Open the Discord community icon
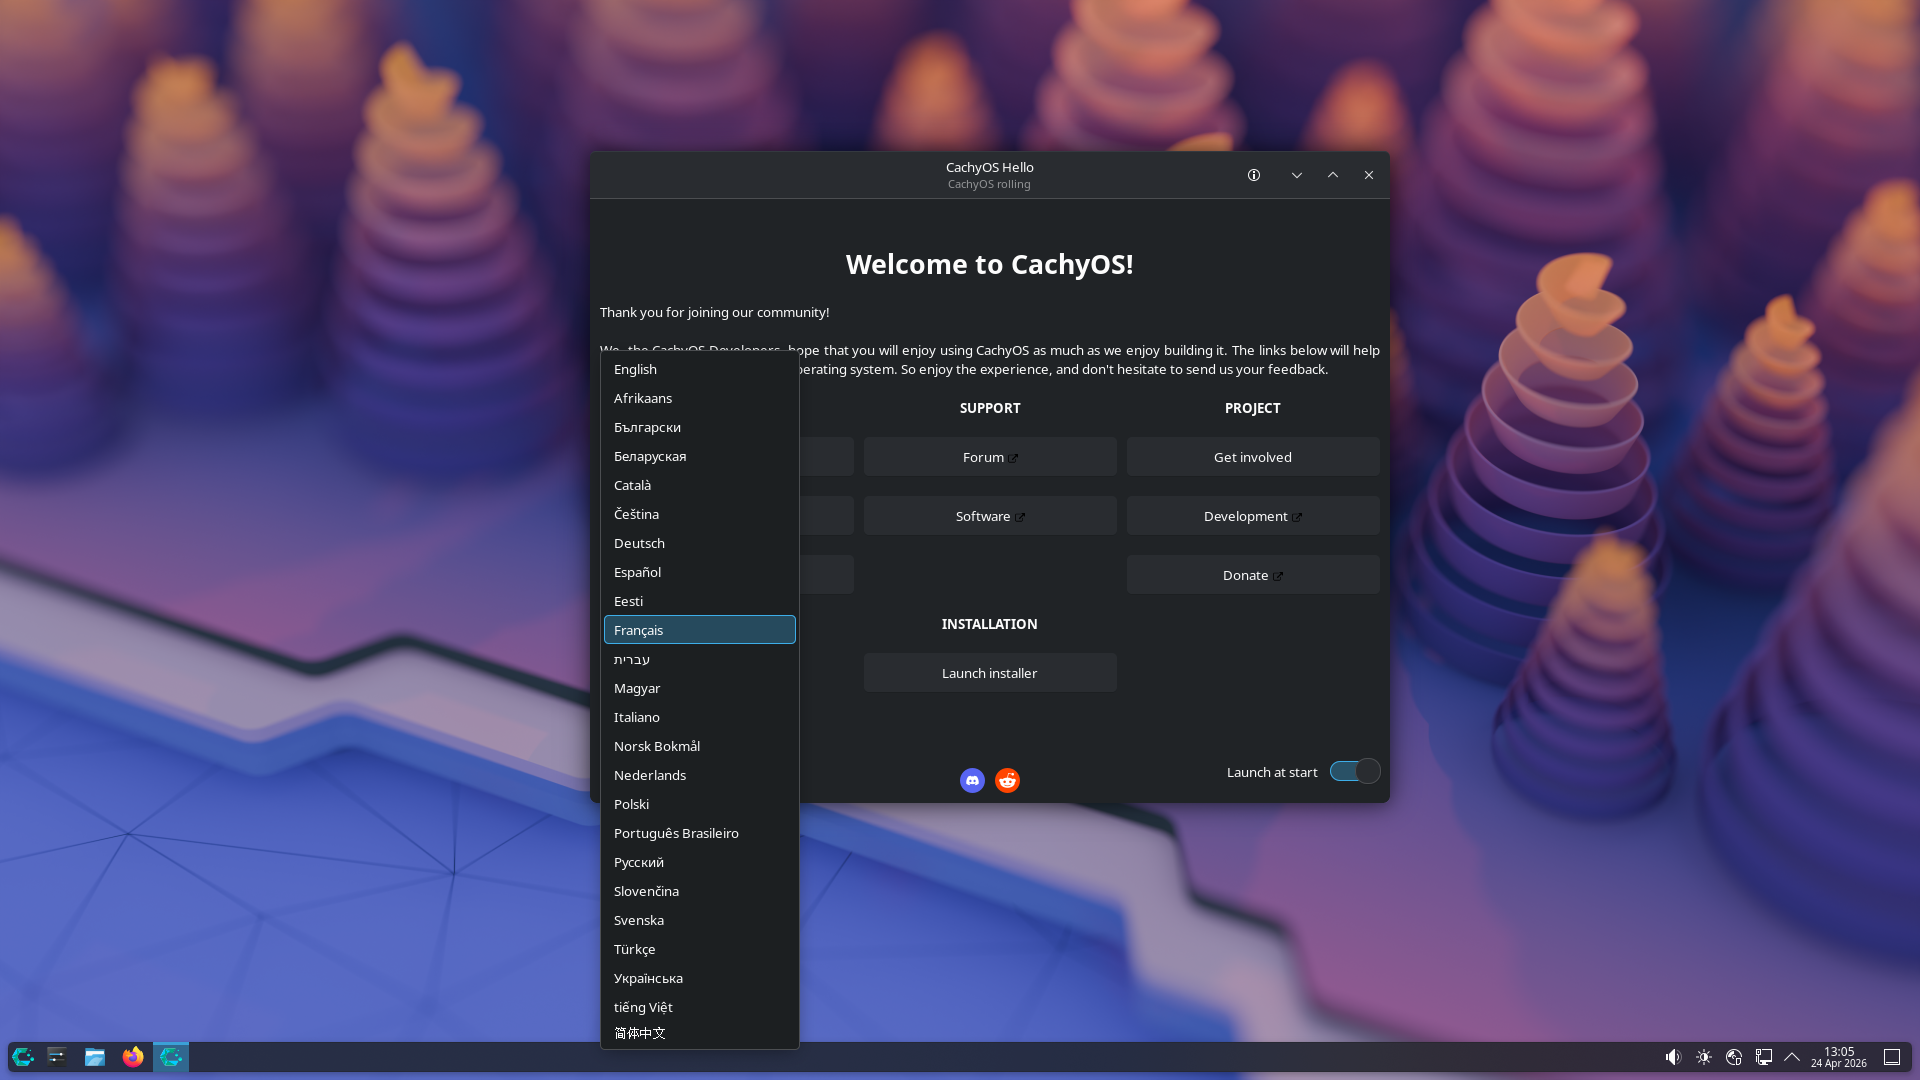This screenshot has width=1920, height=1080. click(972, 780)
